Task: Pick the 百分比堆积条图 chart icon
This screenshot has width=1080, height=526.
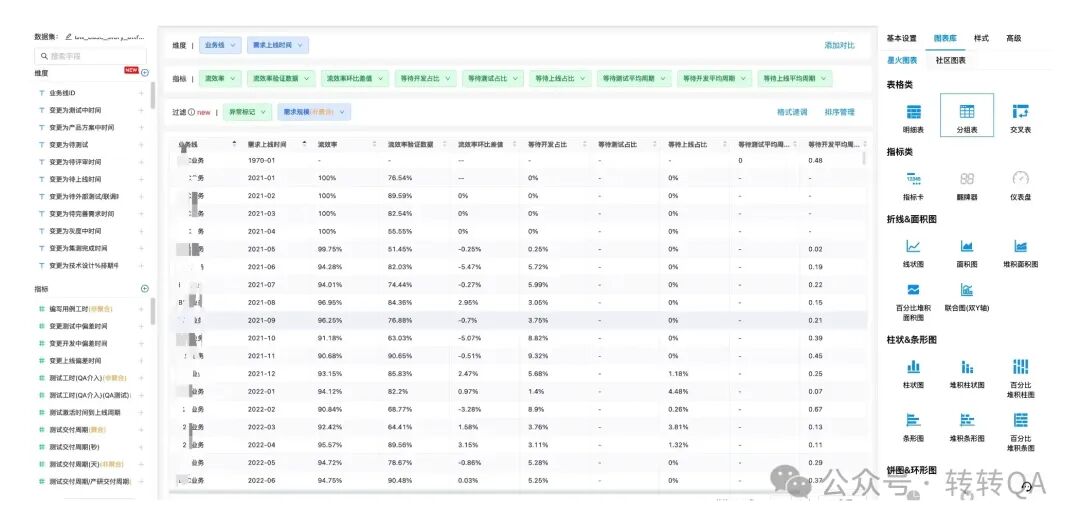Action: (x=1021, y=420)
